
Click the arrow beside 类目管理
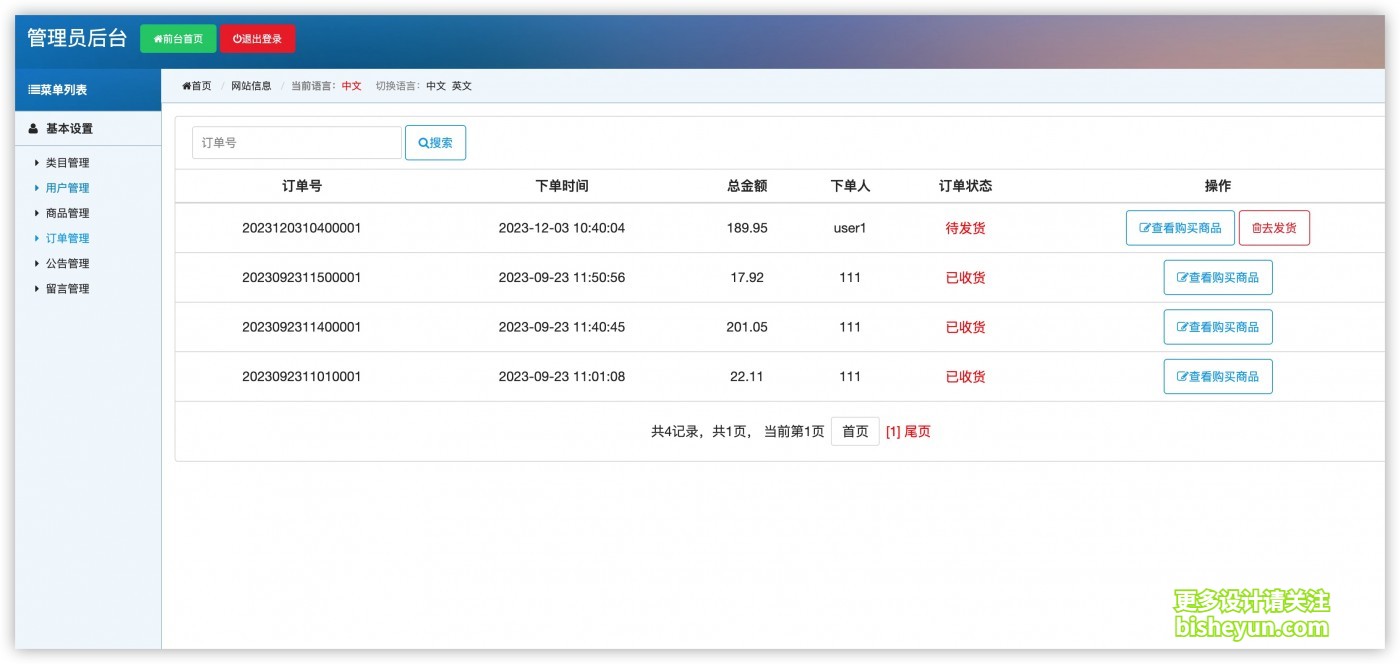37,163
